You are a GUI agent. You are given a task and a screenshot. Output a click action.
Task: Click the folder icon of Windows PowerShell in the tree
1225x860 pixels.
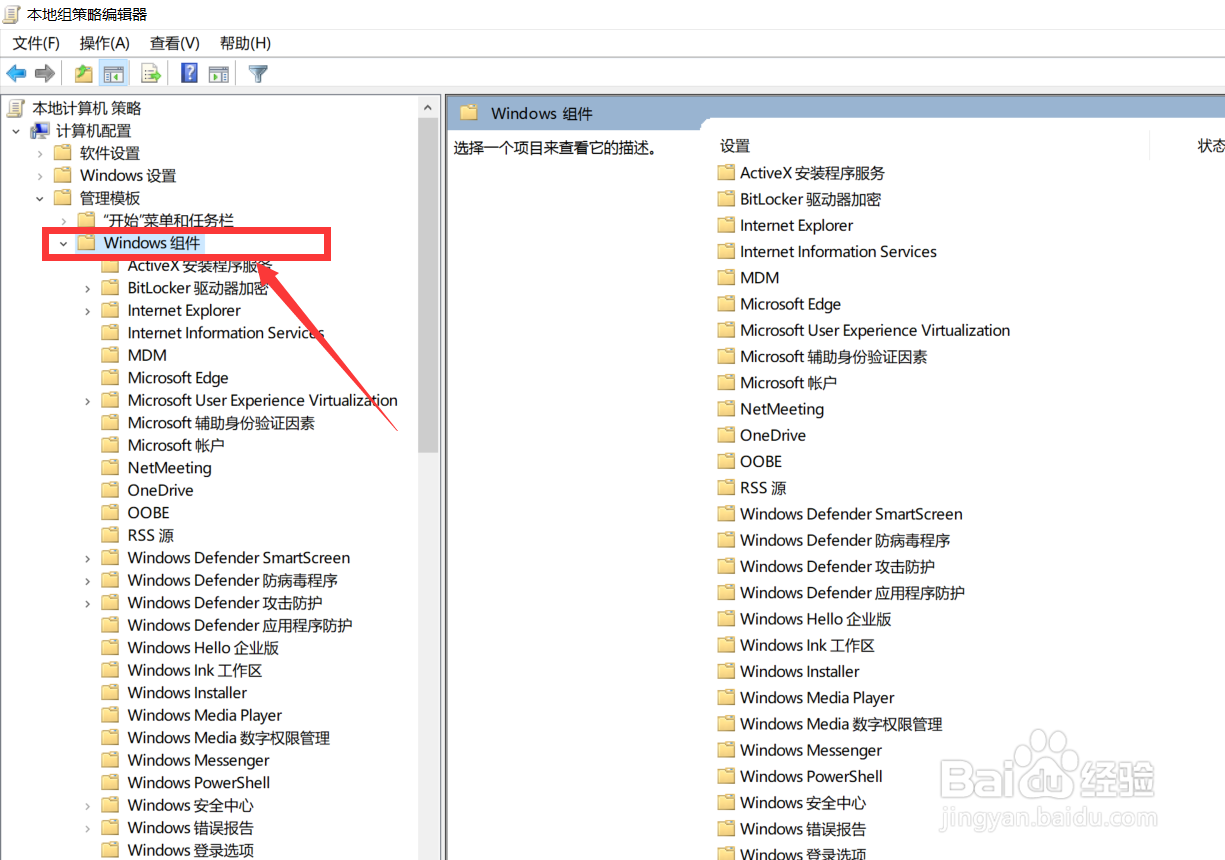[x=111, y=783]
